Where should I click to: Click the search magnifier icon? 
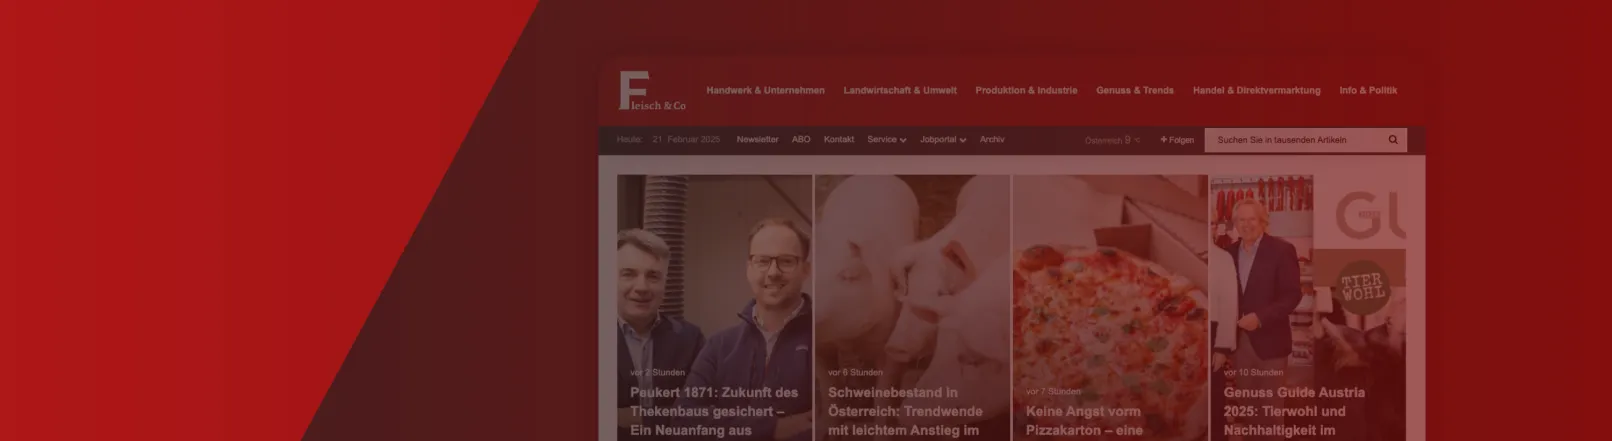pos(1392,140)
